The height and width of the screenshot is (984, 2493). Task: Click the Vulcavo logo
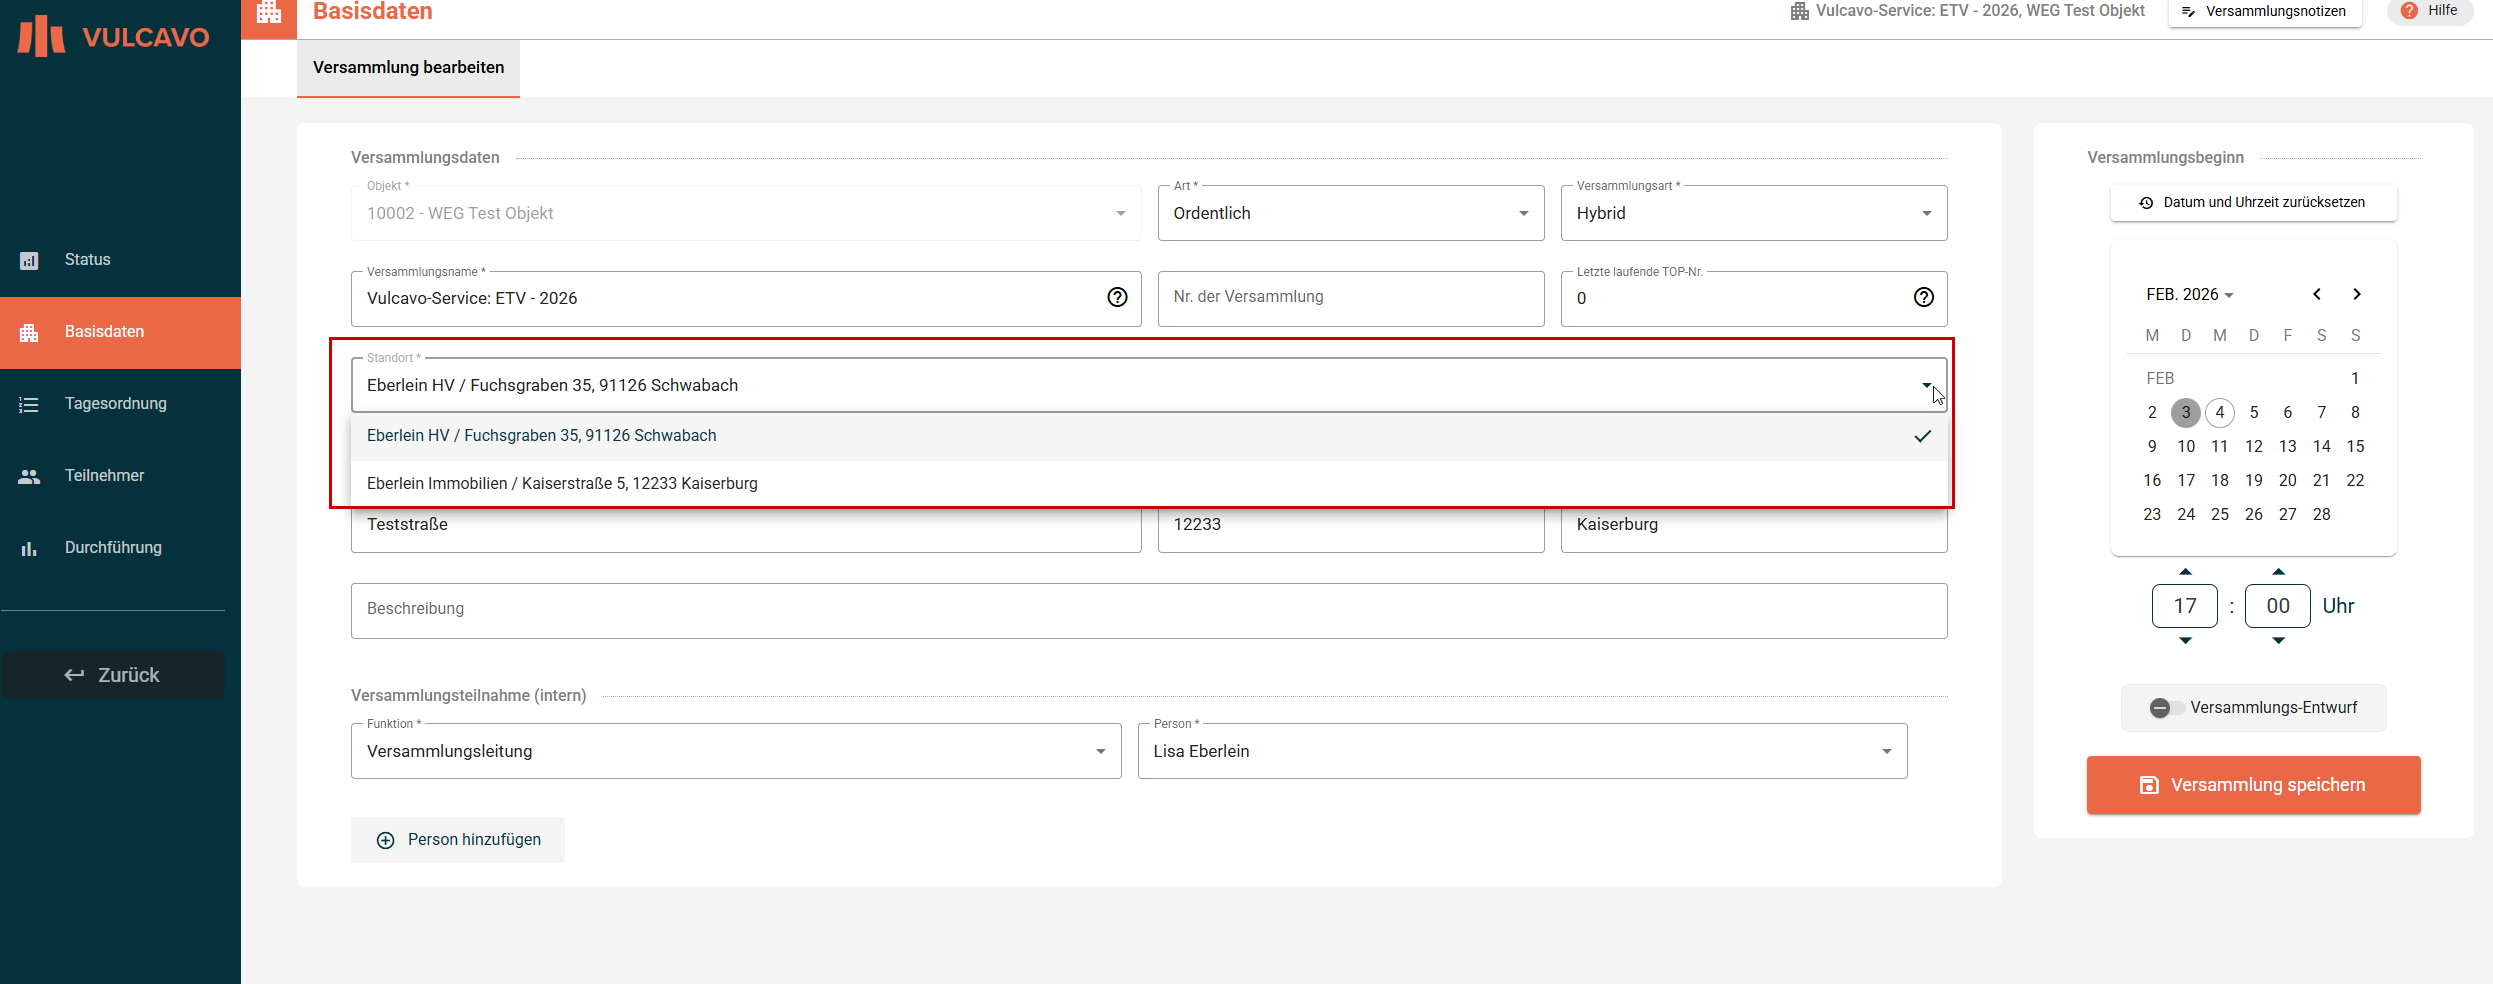pyautogui.click(x=113, y=36)
